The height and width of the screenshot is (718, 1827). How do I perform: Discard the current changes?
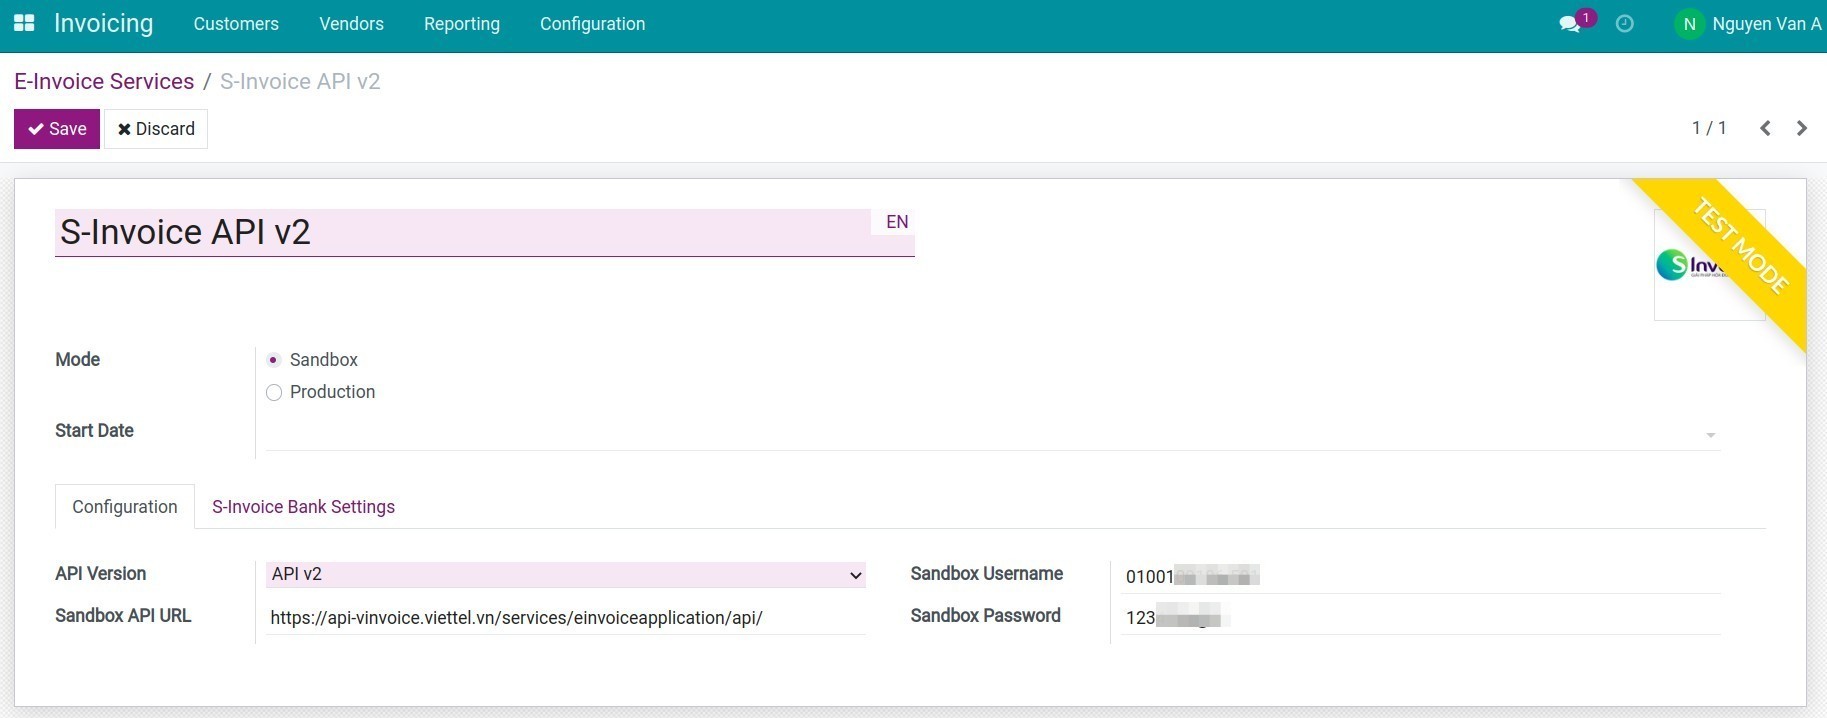click(x=156, y=129)
